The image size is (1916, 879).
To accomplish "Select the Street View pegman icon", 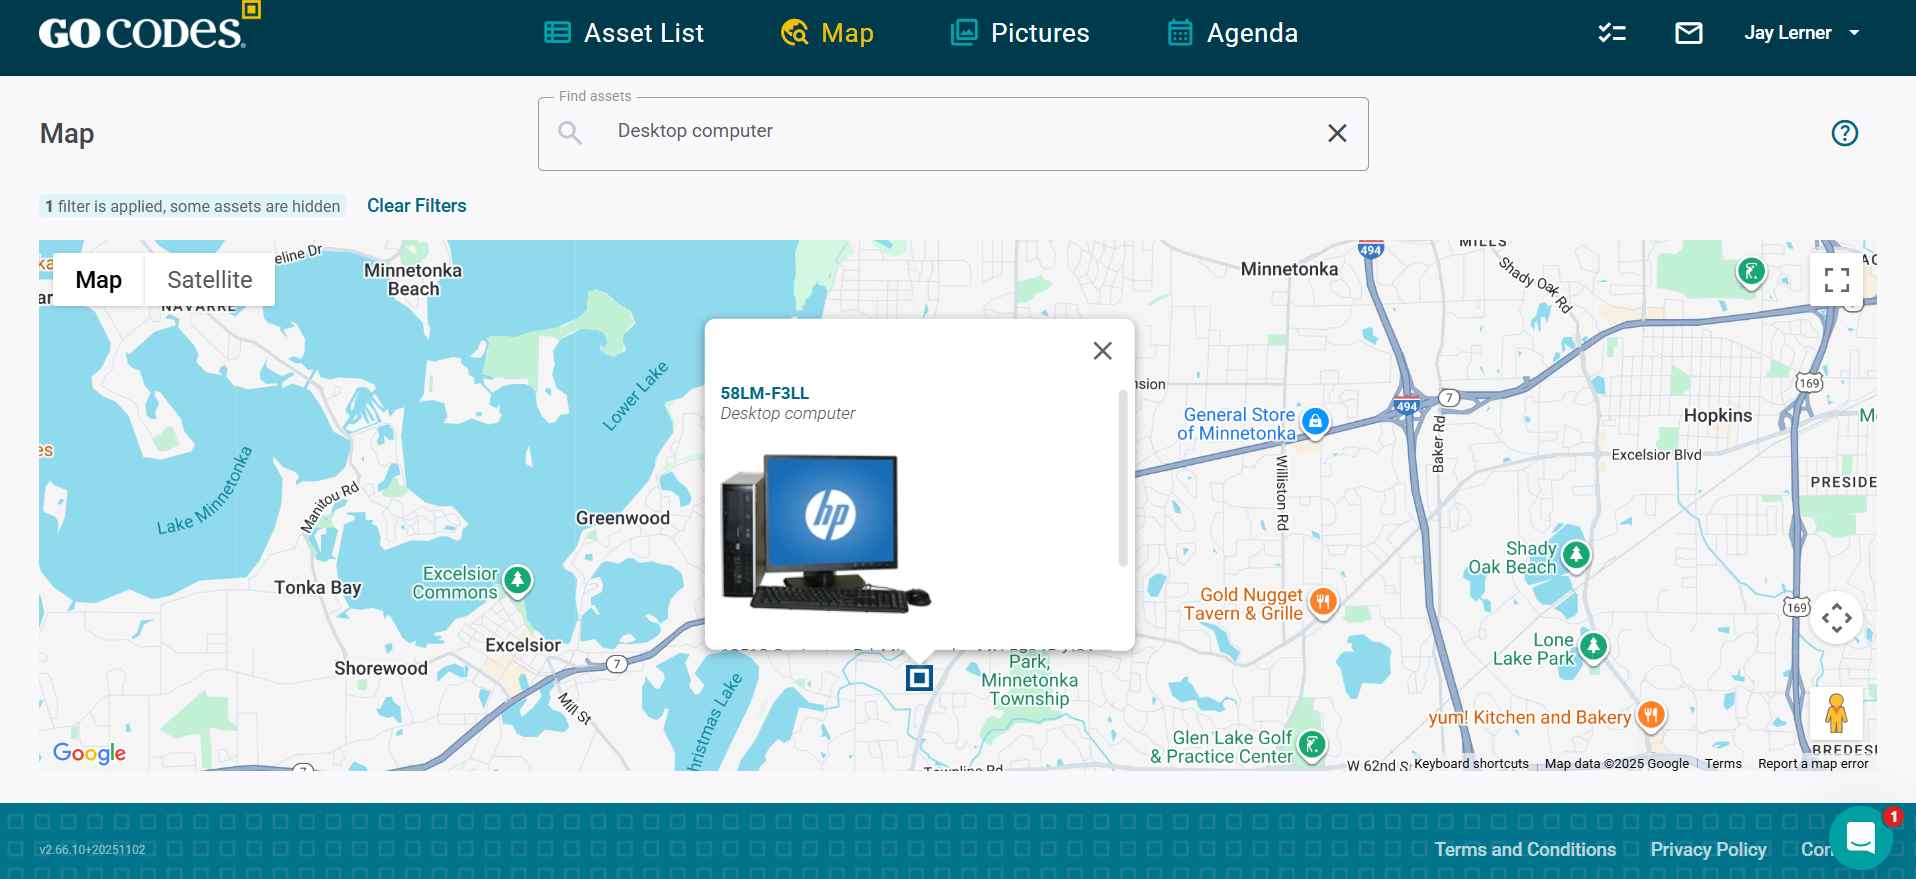I will 1835,713.
